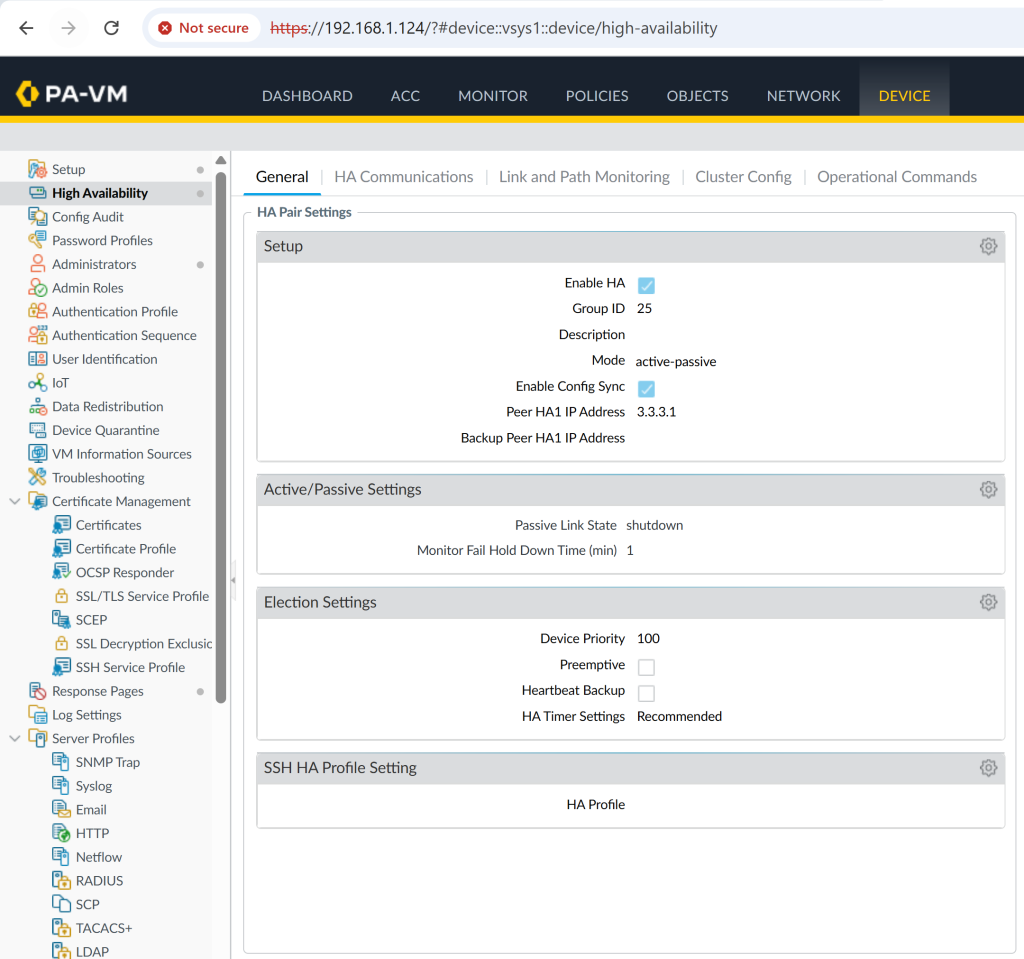Switch to the HA Communications tab
This screenshot has width=1024, height=959.
pyautogui.click(x=404, y=177)
